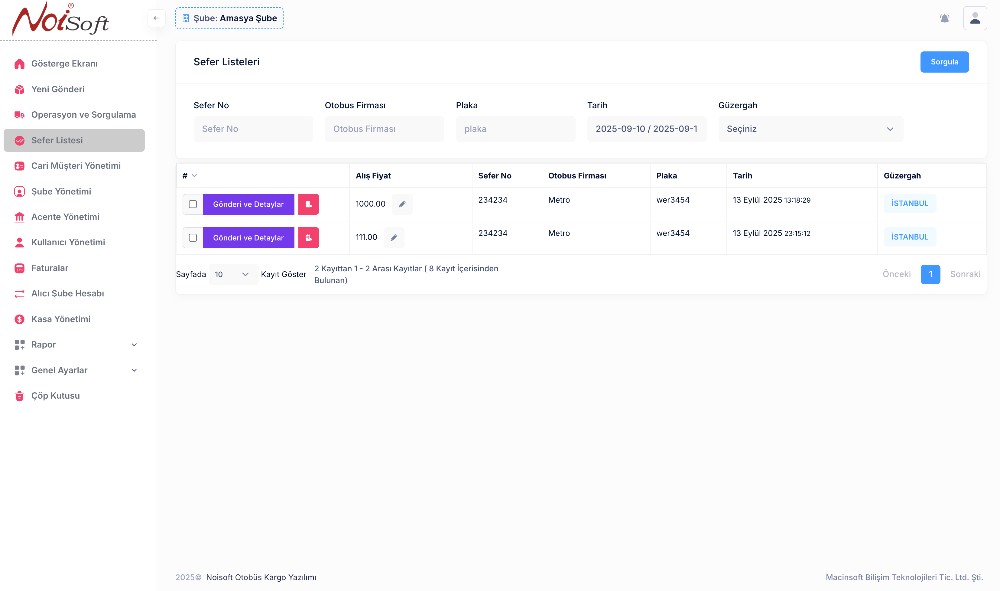Click the pencil edit icon beside 1000.00

click(x=402, y=204)
